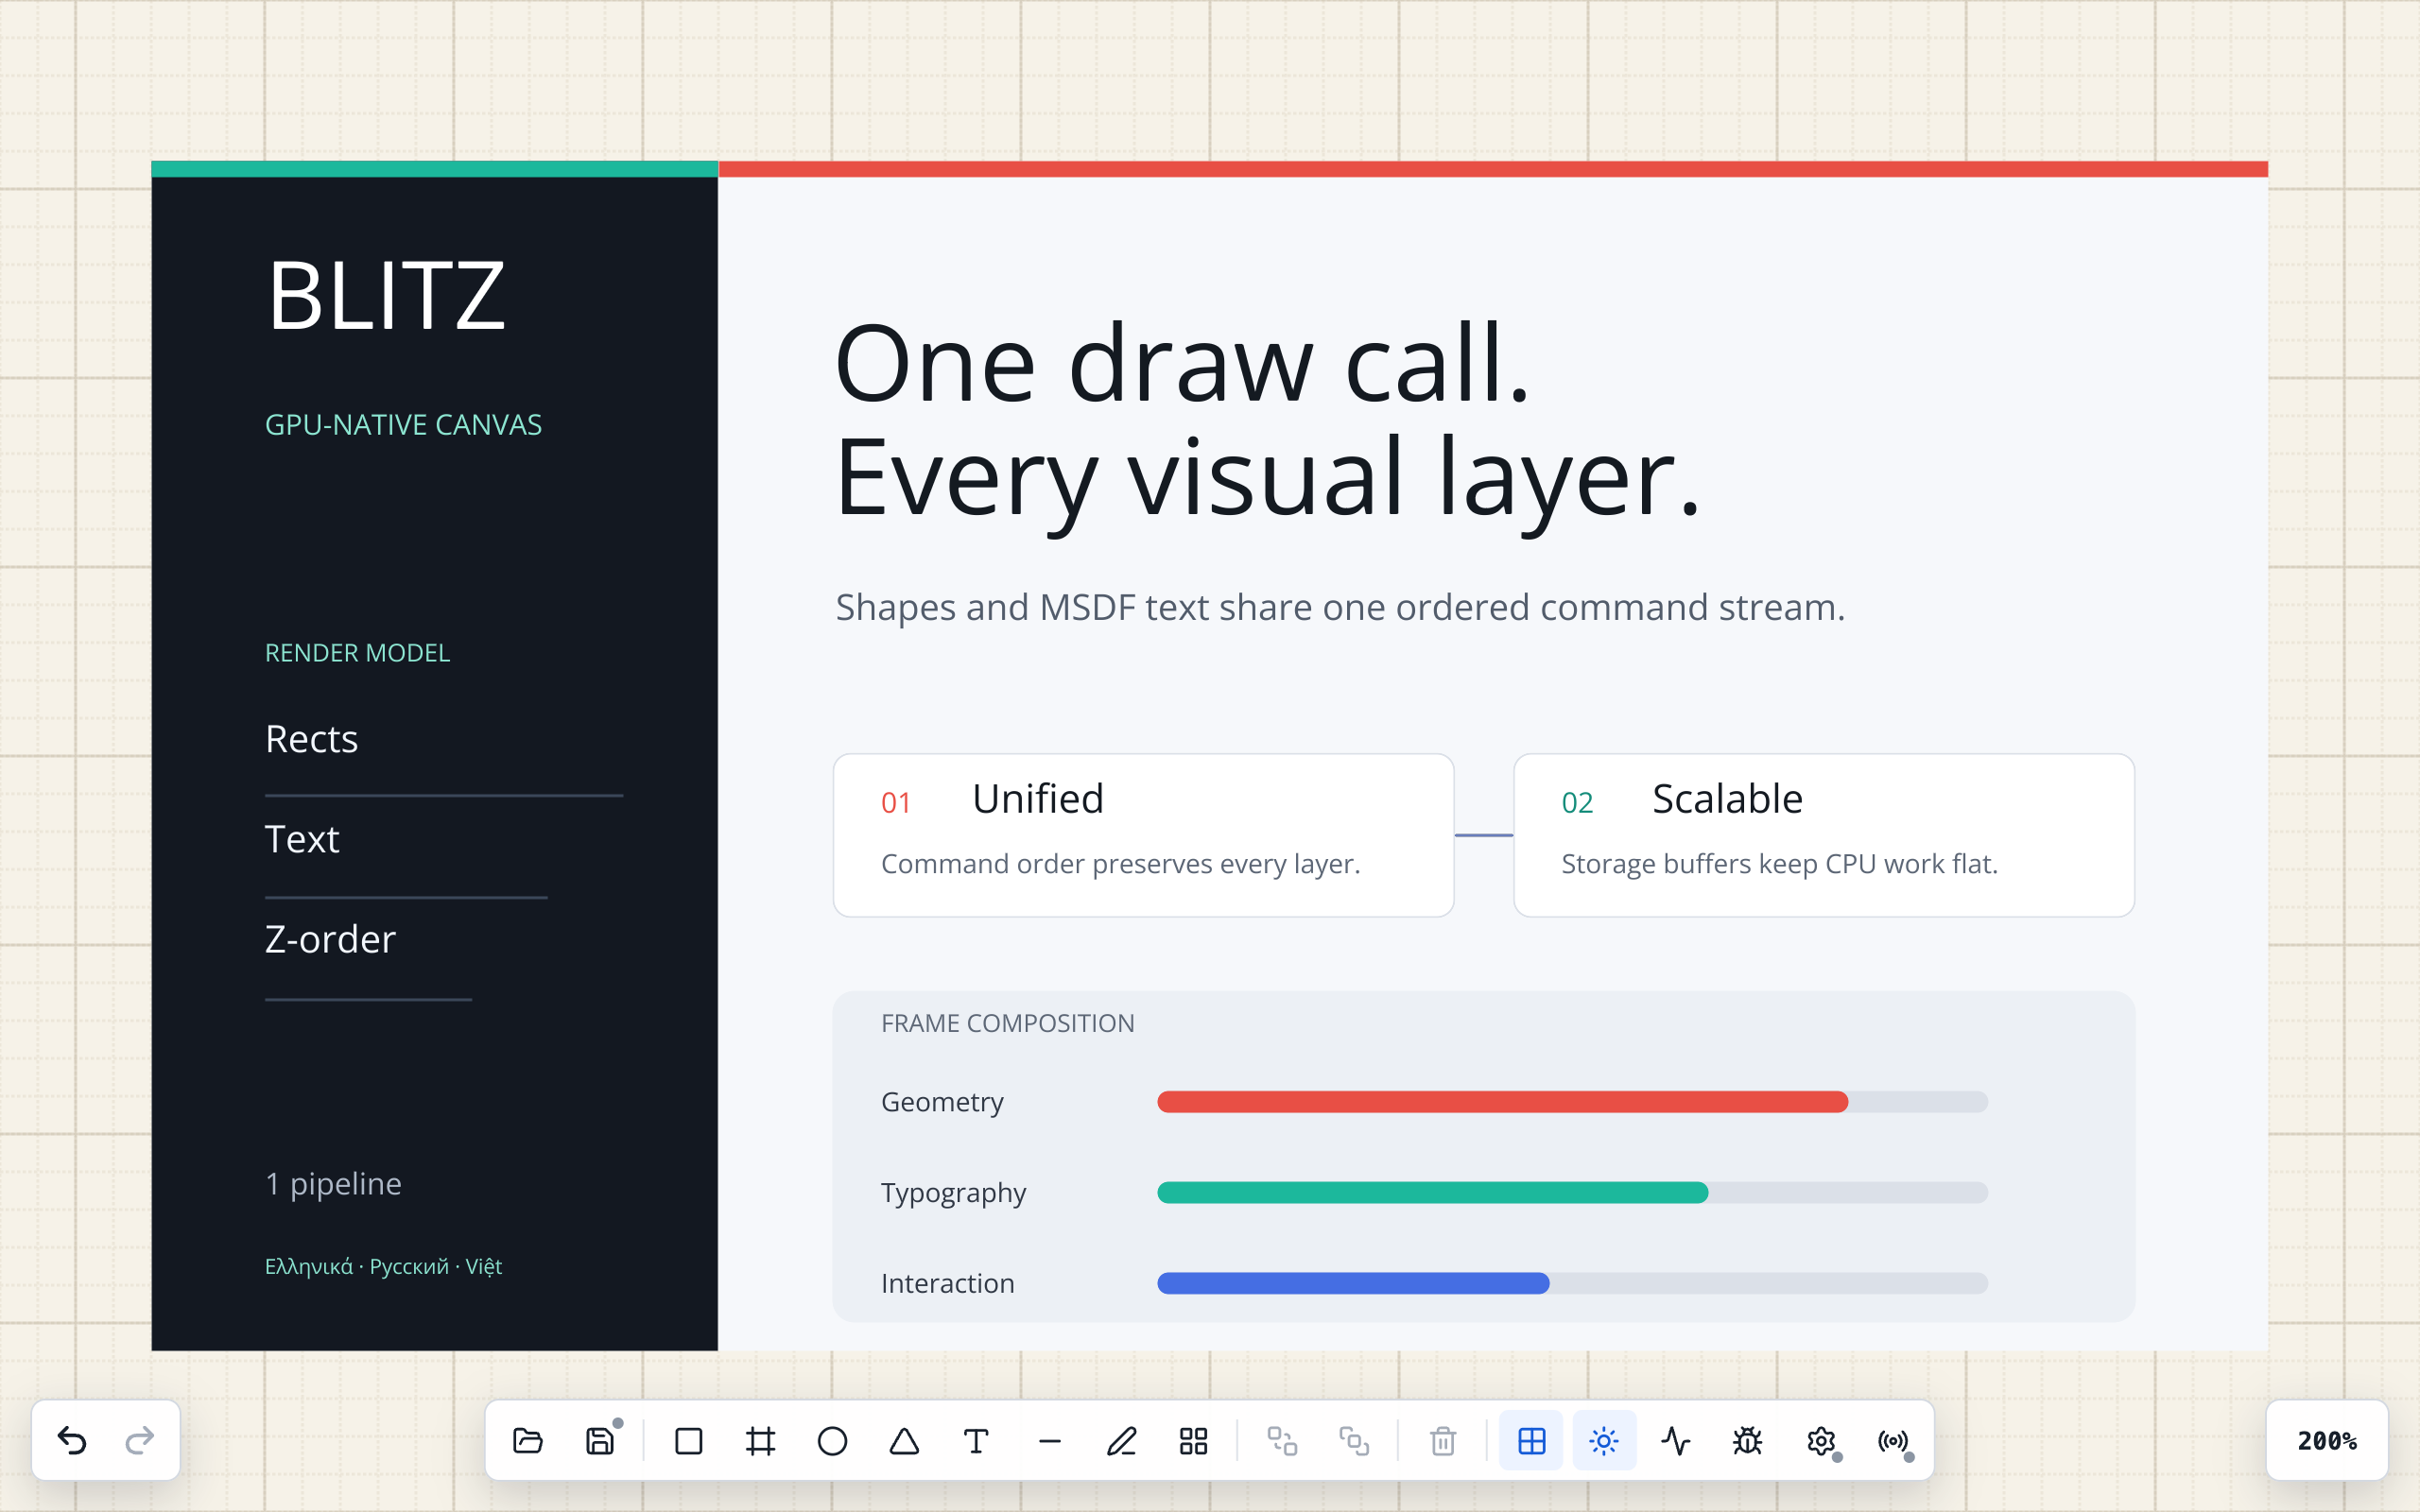Select the Frame tool hash icon
Image resolution: width=2420 pixels, height=1512 pixels.
761,1441
